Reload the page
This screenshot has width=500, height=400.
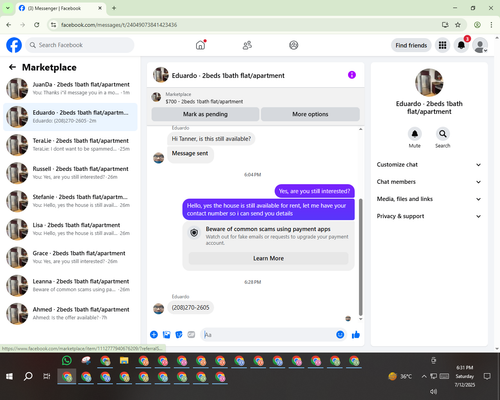pos(37,25)
